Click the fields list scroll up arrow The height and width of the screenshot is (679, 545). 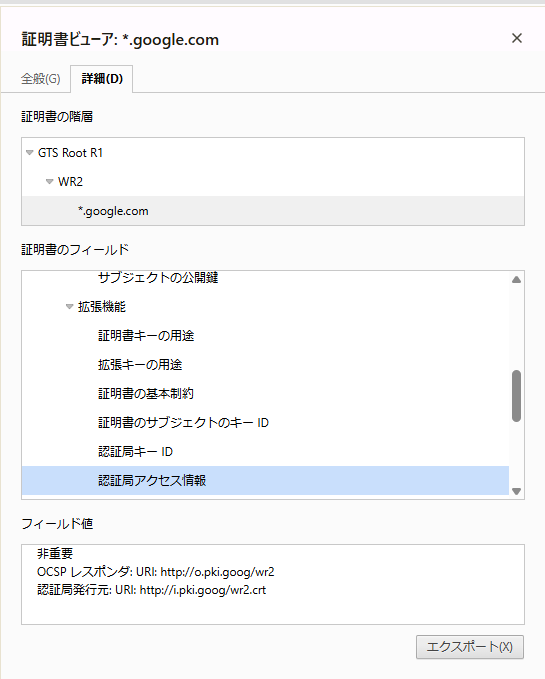point(516,280)
